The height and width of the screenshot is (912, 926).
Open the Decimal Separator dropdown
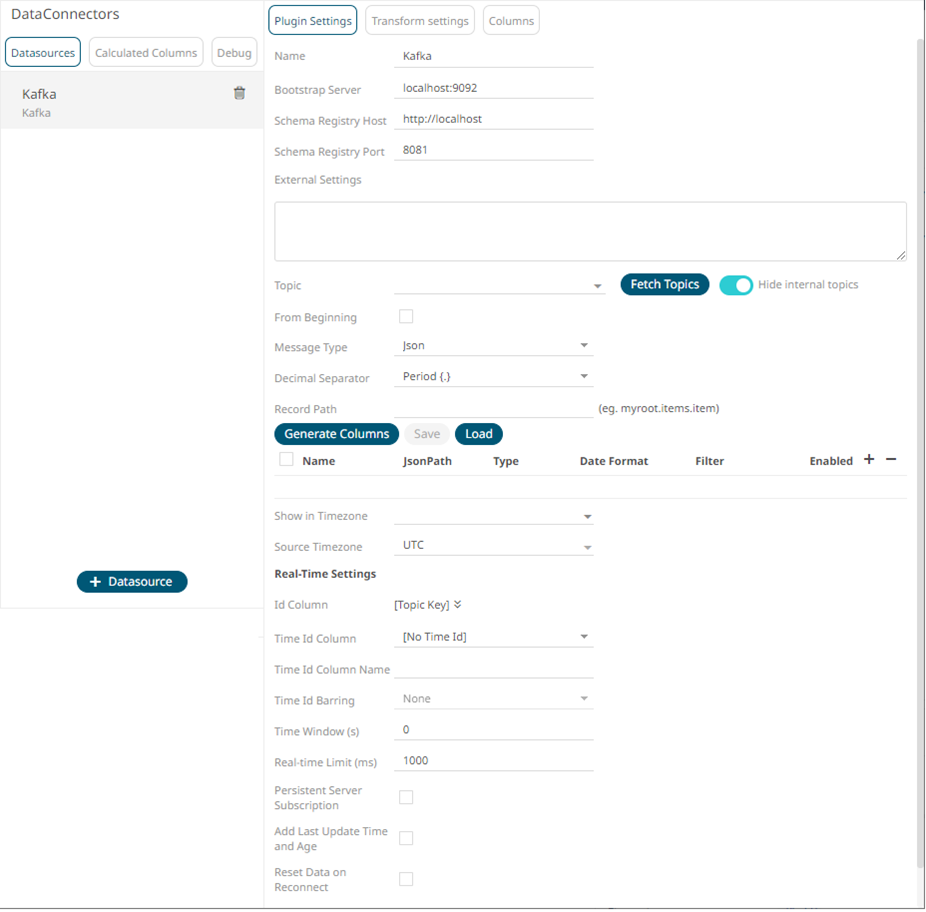click(x=494, y=377)
